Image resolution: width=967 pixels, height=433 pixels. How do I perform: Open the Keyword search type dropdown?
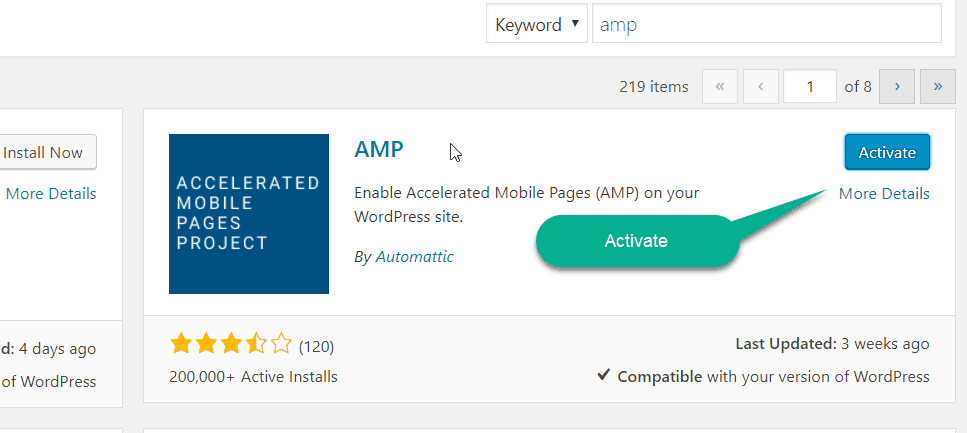pyautogui.click(x=537, y=25)
